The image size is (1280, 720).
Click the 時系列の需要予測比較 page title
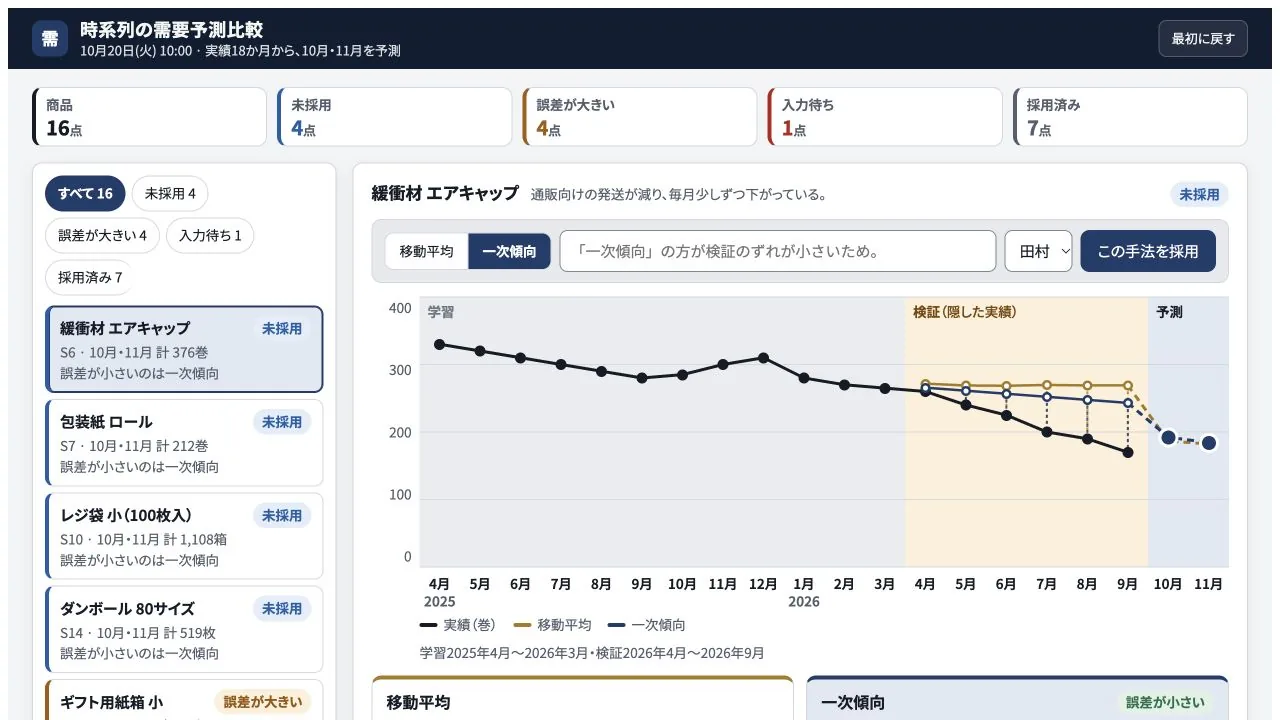point(172,30)
